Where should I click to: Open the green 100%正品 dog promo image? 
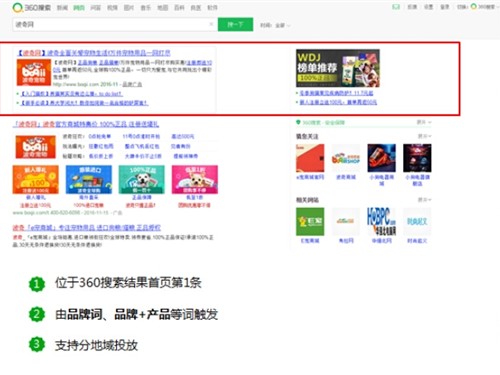(142, 179)
